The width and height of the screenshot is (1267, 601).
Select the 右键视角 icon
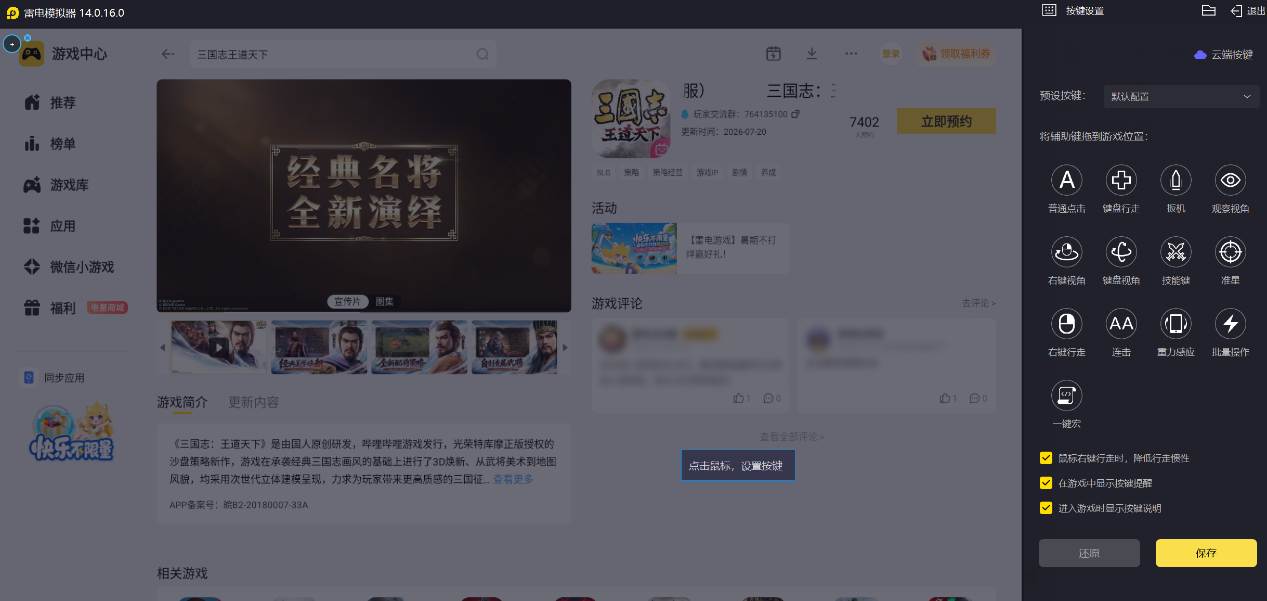pyautogui.click(x=1067, y=252)
